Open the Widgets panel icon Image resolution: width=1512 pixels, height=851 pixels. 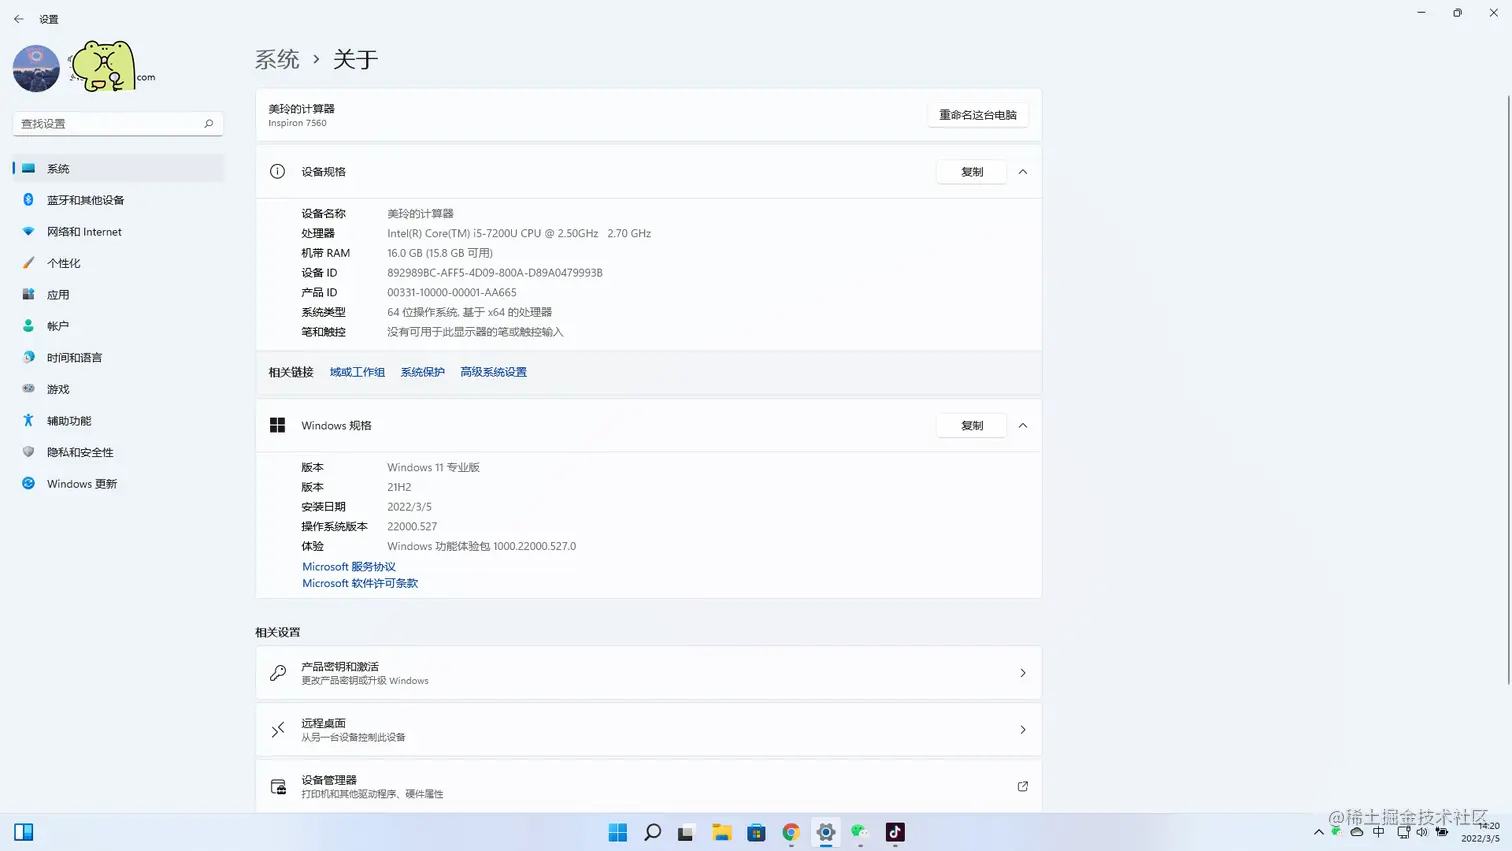(x=24, y=832)
